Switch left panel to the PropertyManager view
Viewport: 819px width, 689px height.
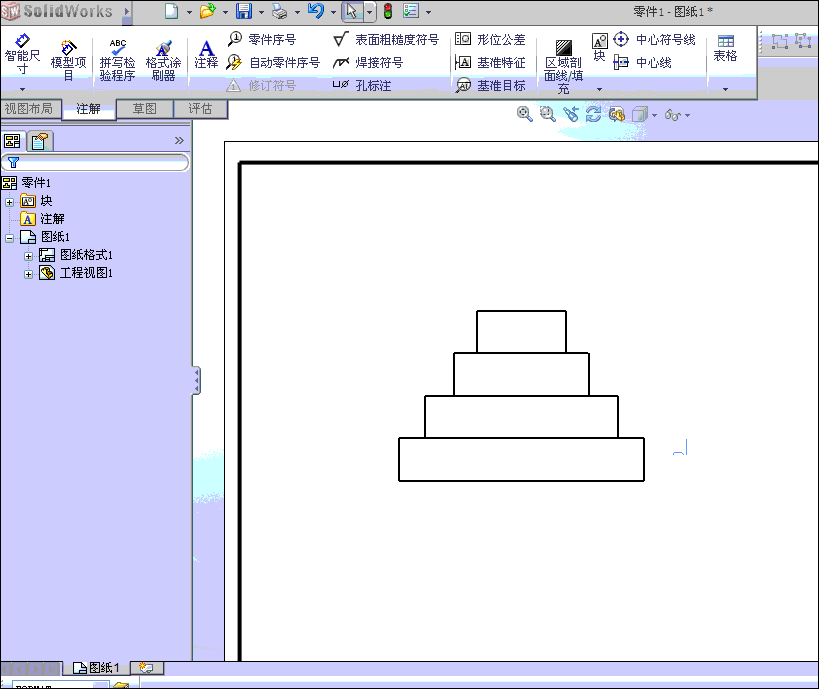38,140
